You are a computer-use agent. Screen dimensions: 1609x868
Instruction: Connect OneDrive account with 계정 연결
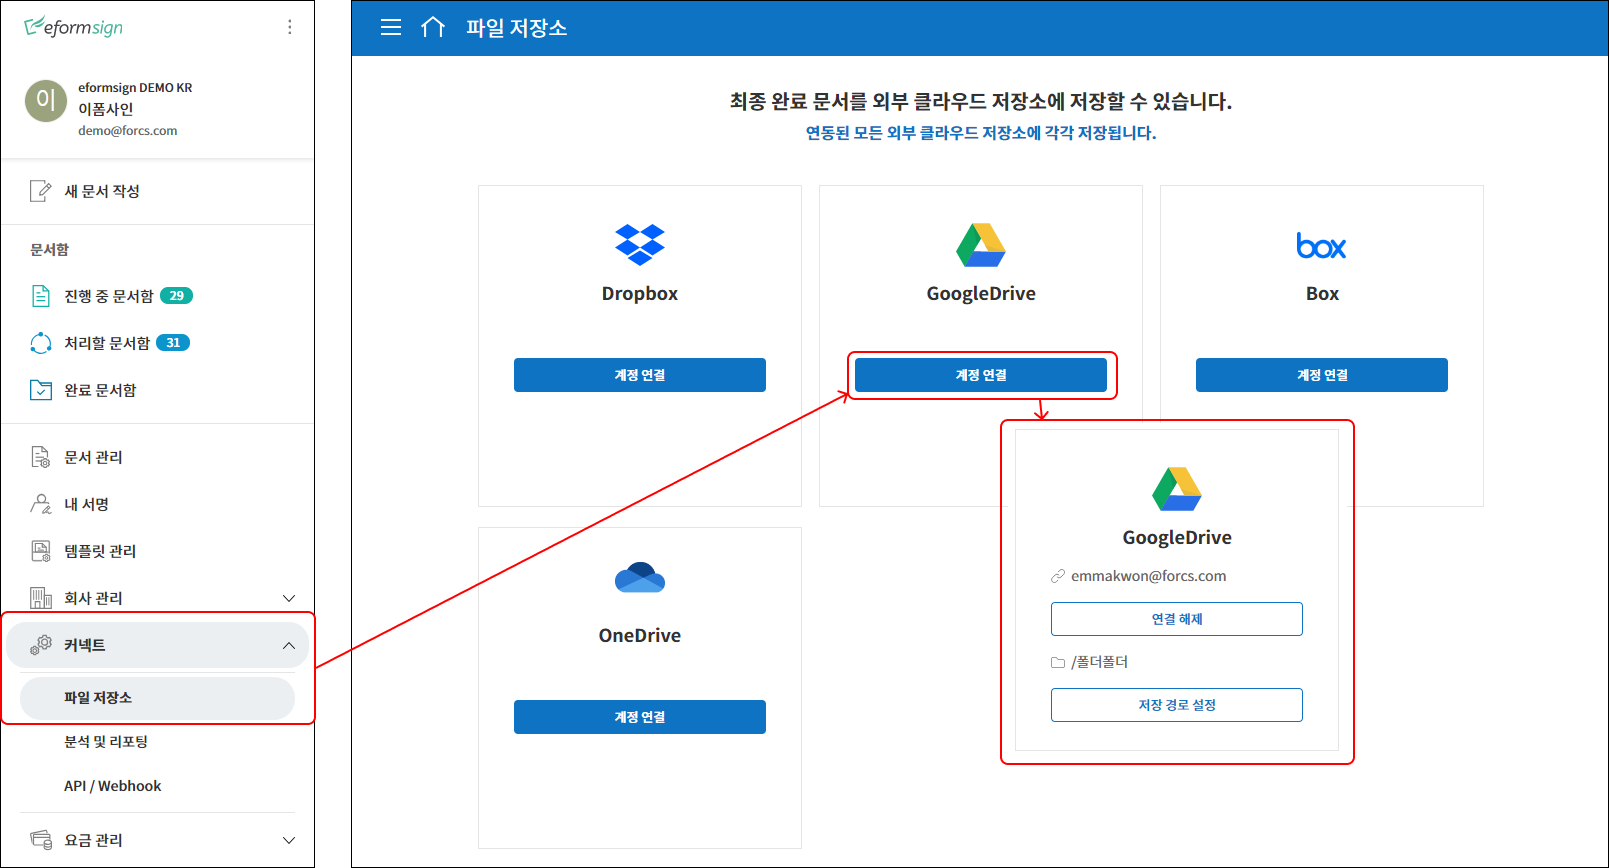pos(640,717)
